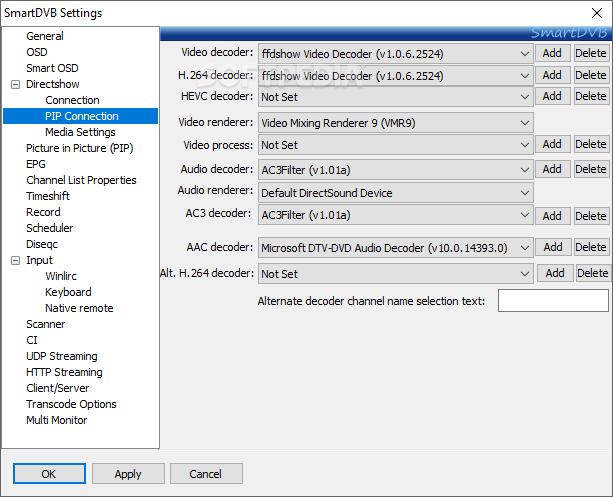Select Picture in Picture (PIP) item
The image size is (613, 497).
point(79,148)
